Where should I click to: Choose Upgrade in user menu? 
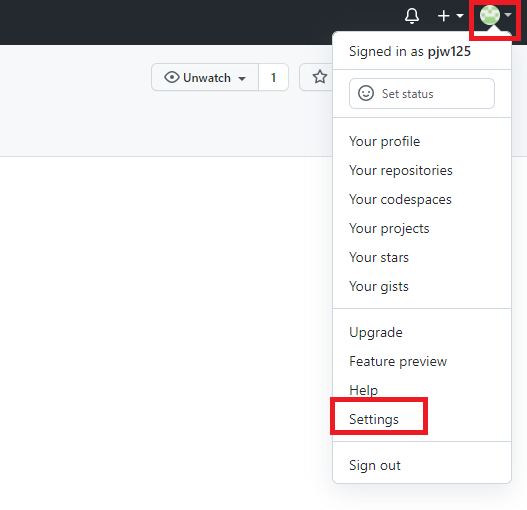(376, 332)
